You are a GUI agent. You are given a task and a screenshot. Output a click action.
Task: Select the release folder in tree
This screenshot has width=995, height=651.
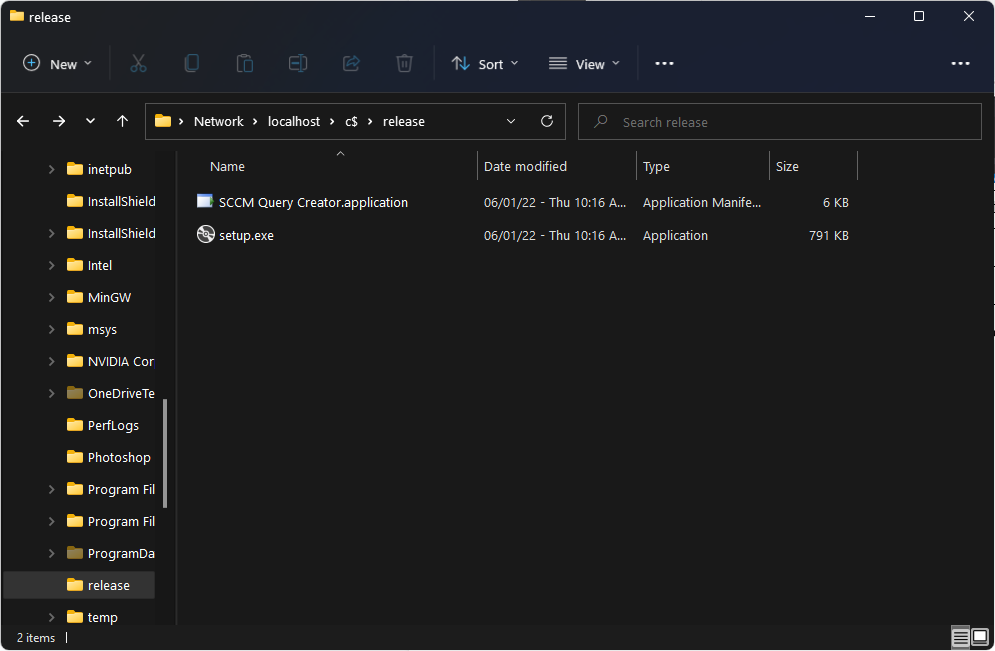click(79, 585)
